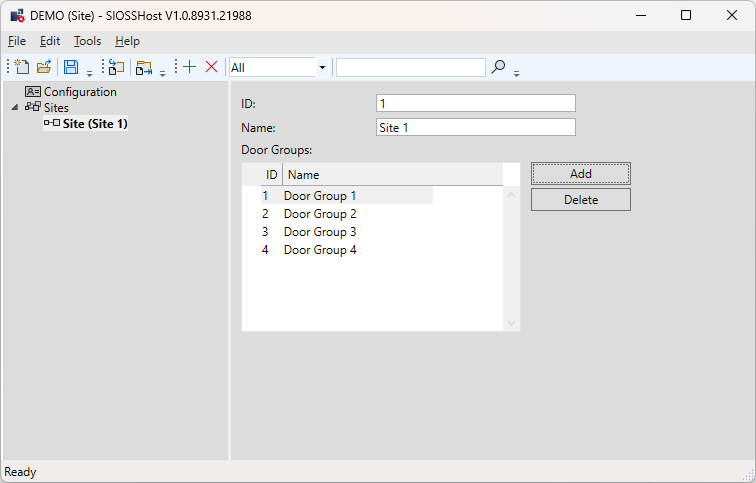Select Configuration in the tree

(79, 92)
